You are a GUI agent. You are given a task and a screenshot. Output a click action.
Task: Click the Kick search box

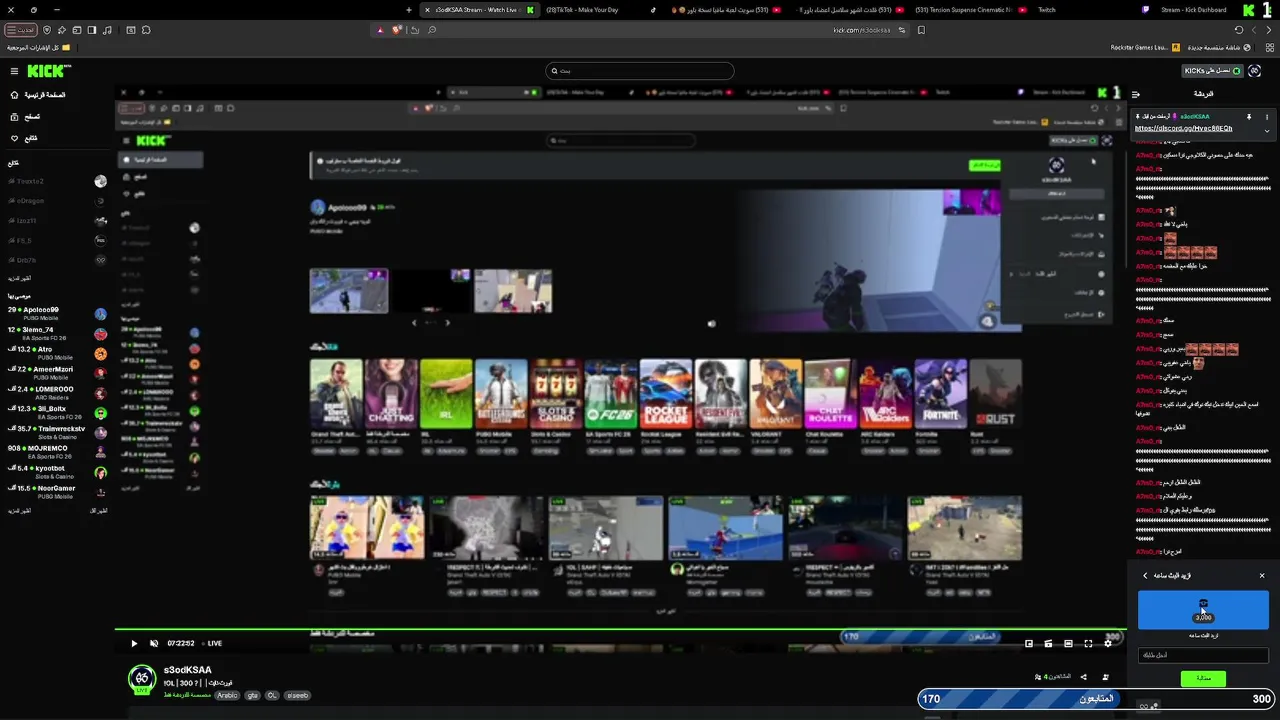click(640, 71)
